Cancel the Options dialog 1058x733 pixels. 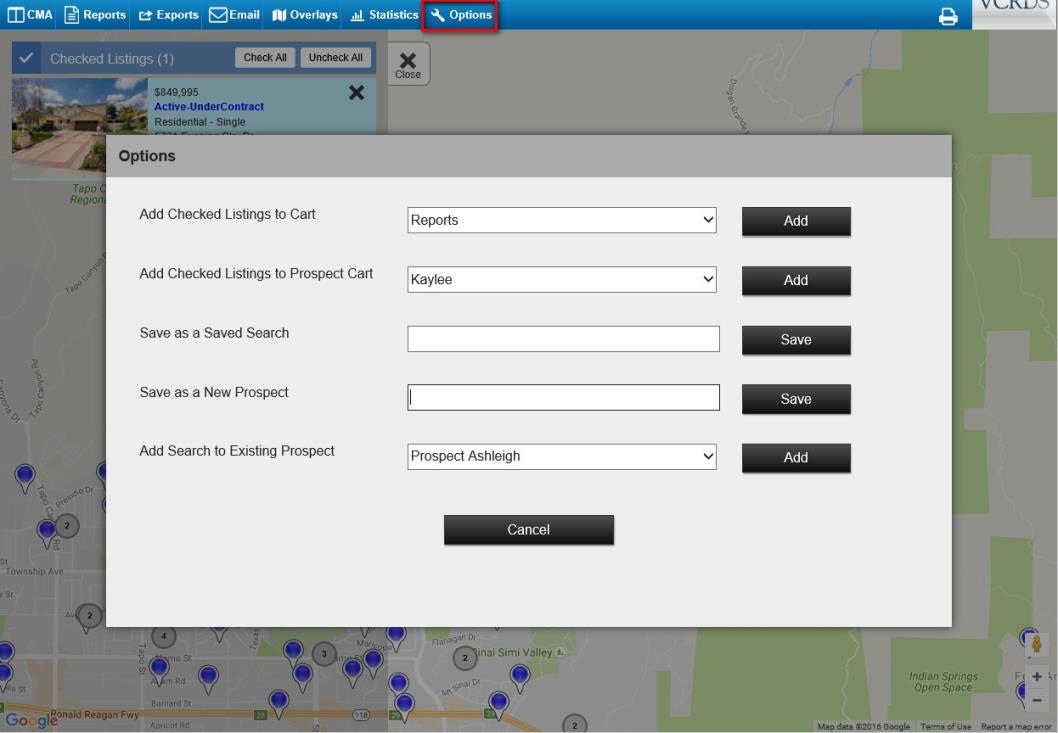click(529, 530)
